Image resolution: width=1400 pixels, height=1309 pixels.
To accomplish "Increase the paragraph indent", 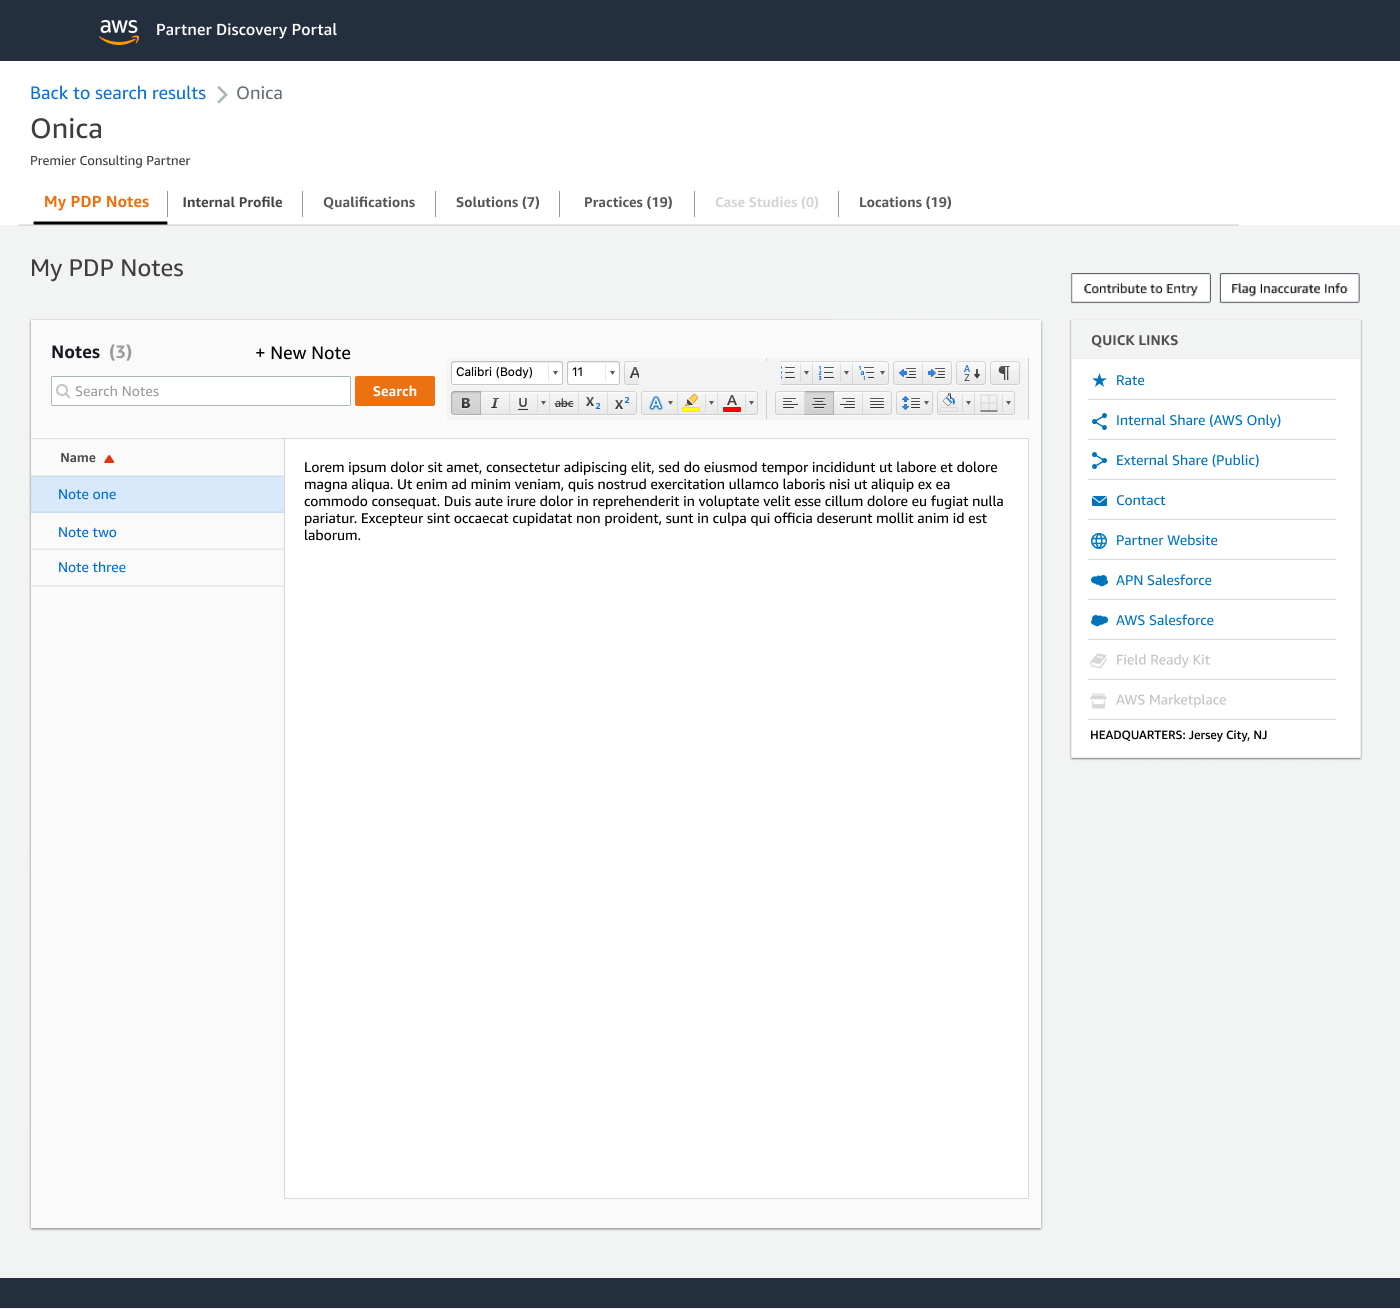I will coord(937,373).
